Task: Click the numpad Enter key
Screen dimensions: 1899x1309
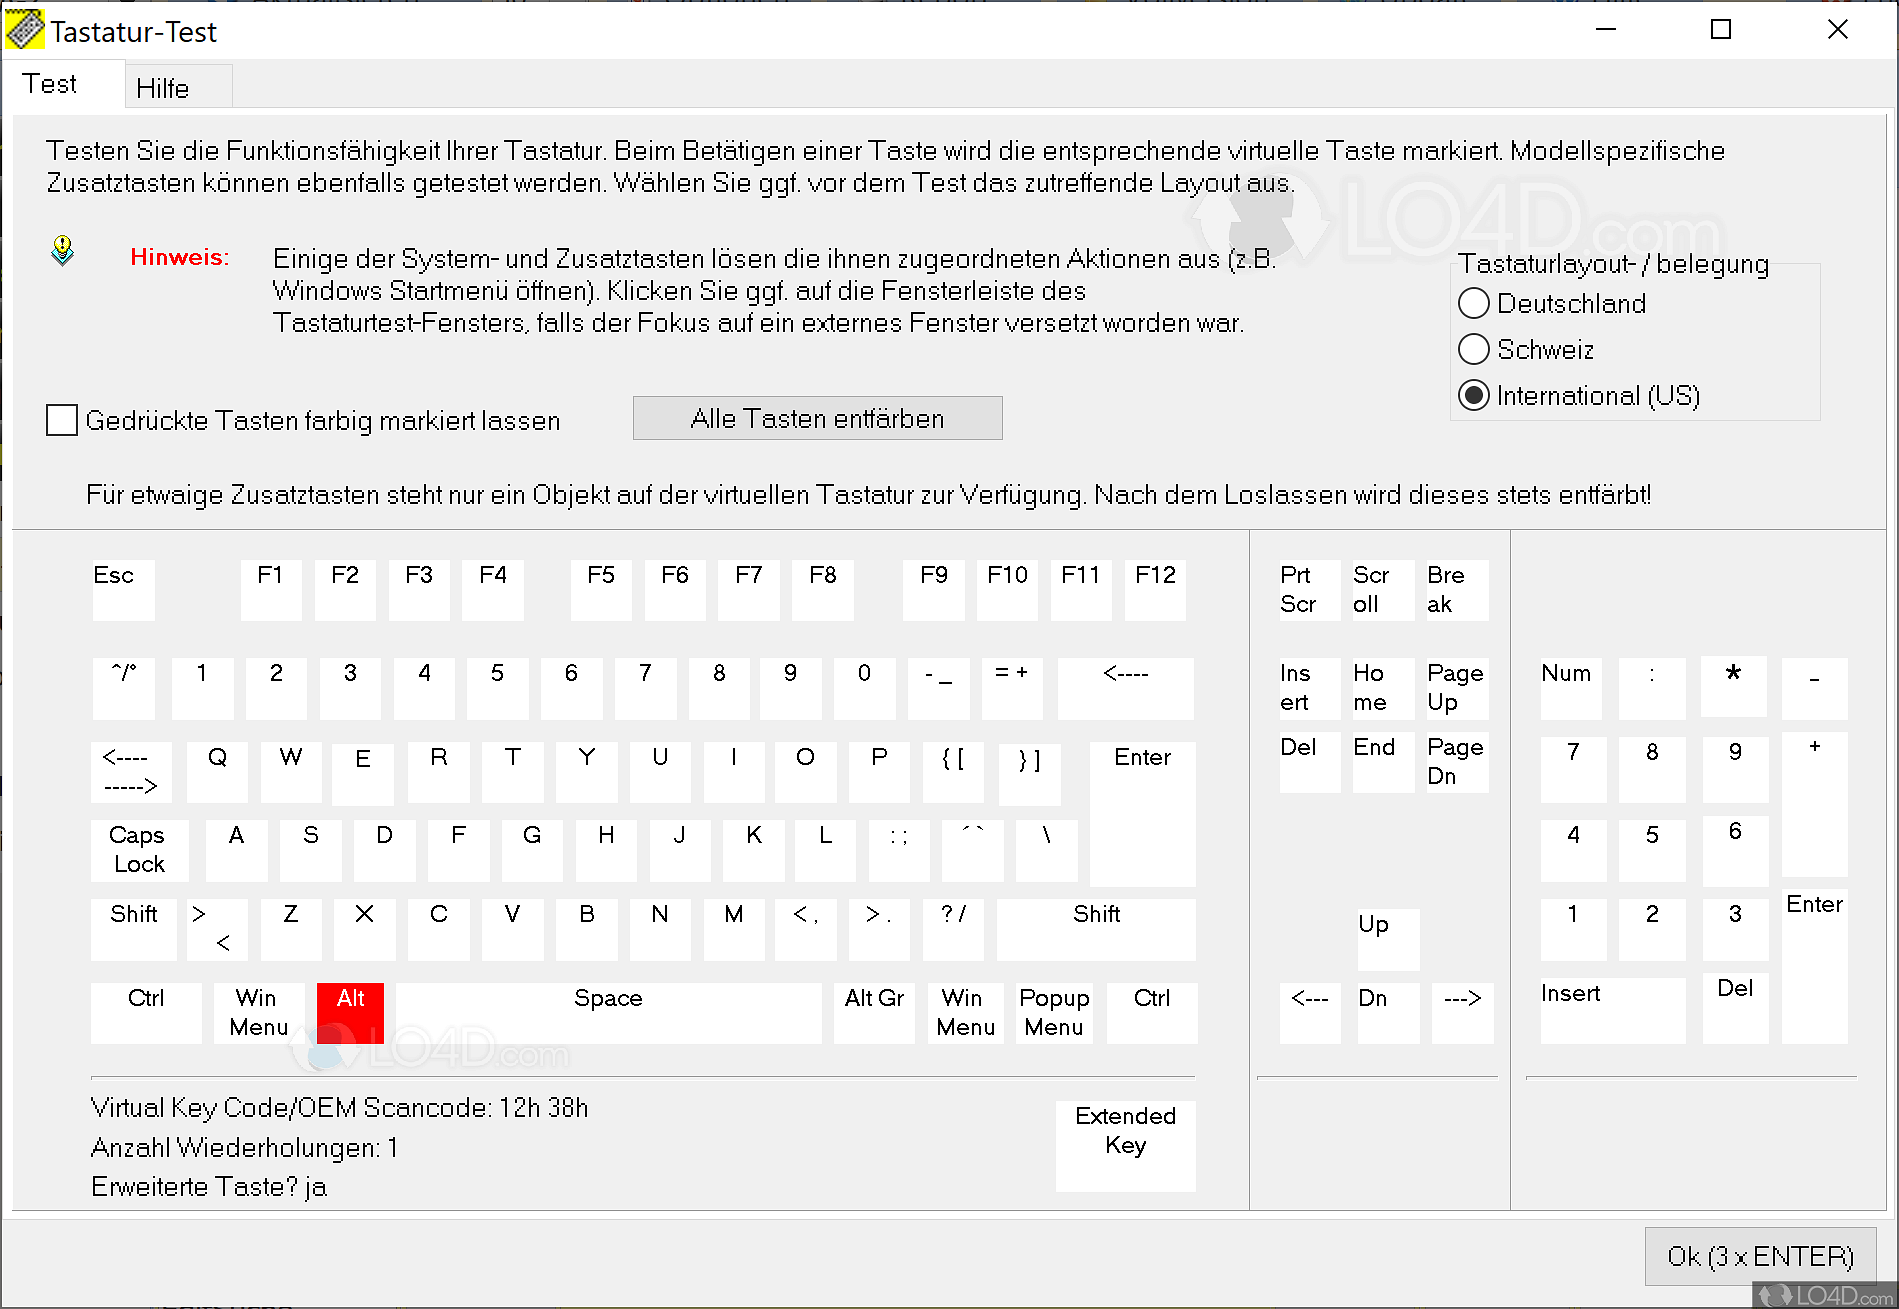Action: click(x=1815, y=966)
